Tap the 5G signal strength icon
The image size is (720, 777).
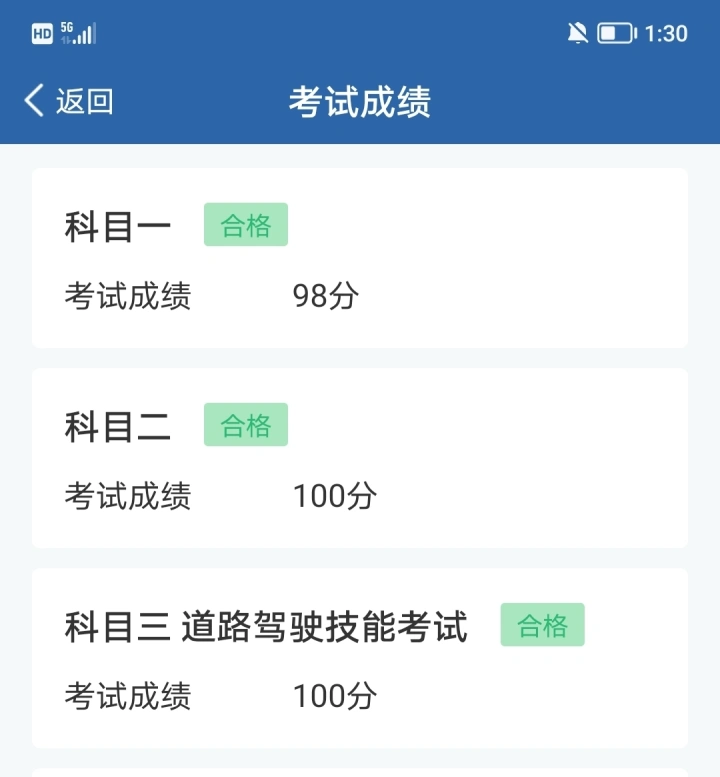click(78, 33)
